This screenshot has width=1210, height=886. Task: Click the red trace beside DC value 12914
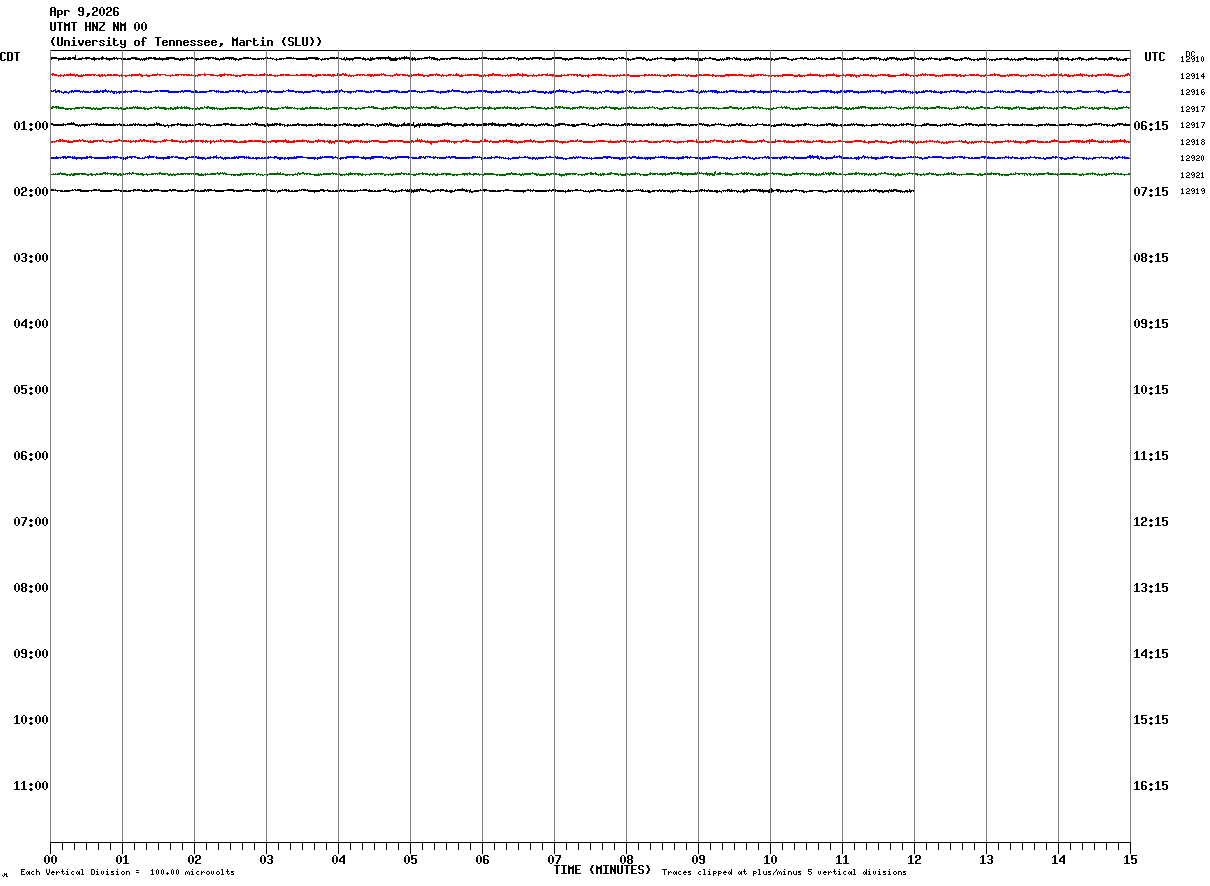(590, 75)
